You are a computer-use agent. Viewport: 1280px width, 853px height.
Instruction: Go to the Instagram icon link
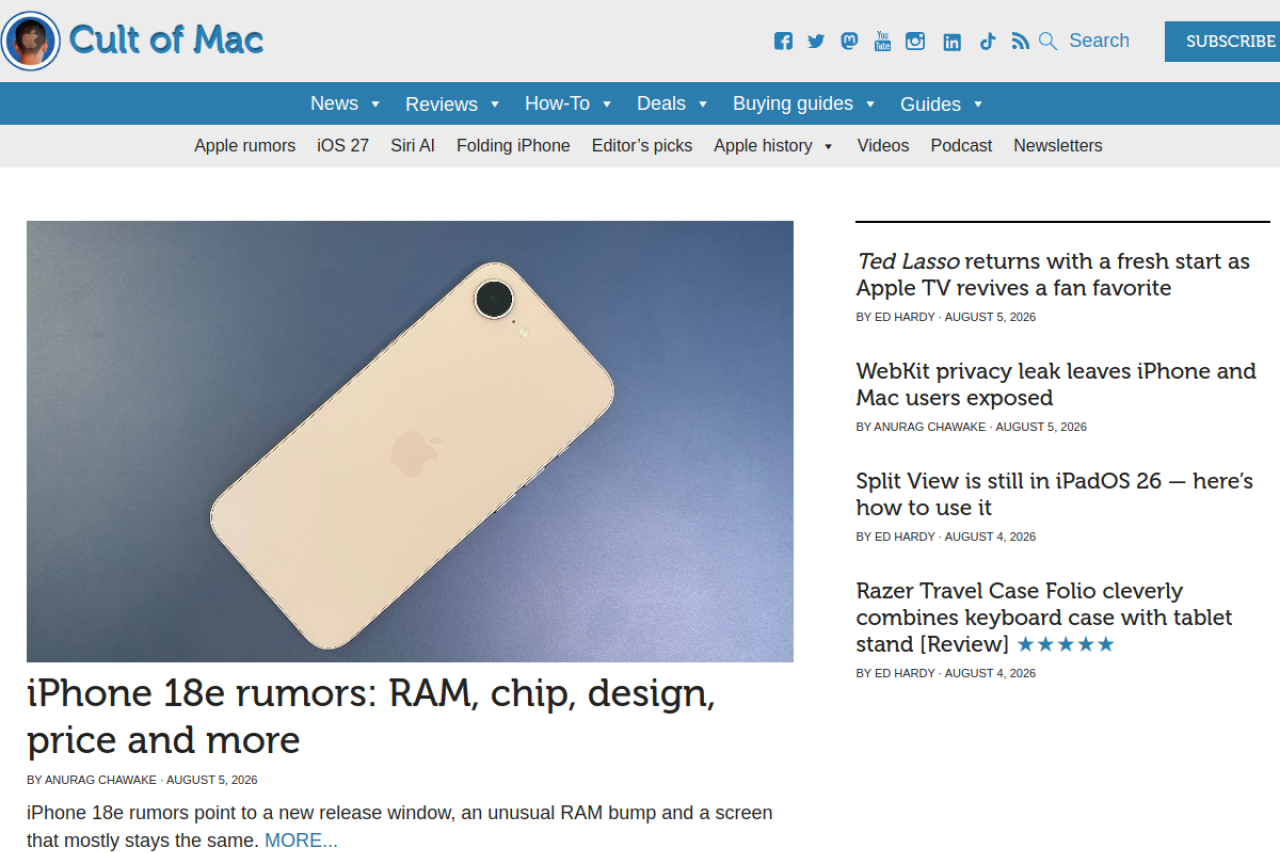click(915, 41)
